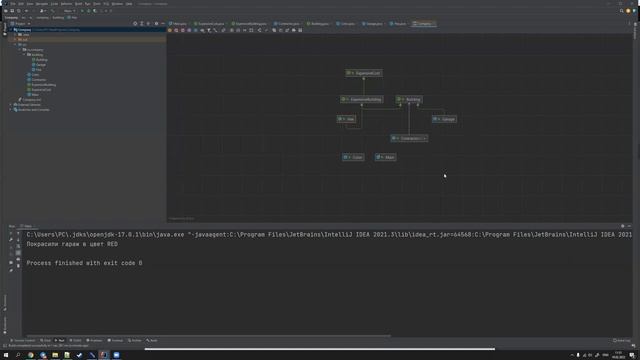The width and height of the screenshot is (640, 360).
Task: Switch to ExpensiveCost.java editor tab
Action: coord(209,24)
